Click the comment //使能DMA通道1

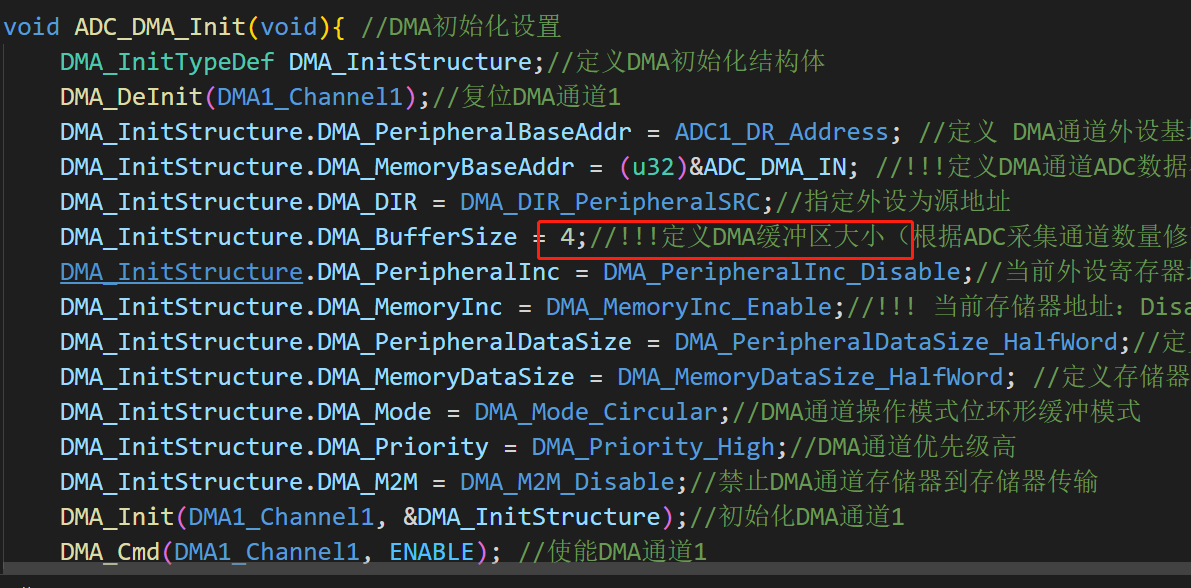612,552
